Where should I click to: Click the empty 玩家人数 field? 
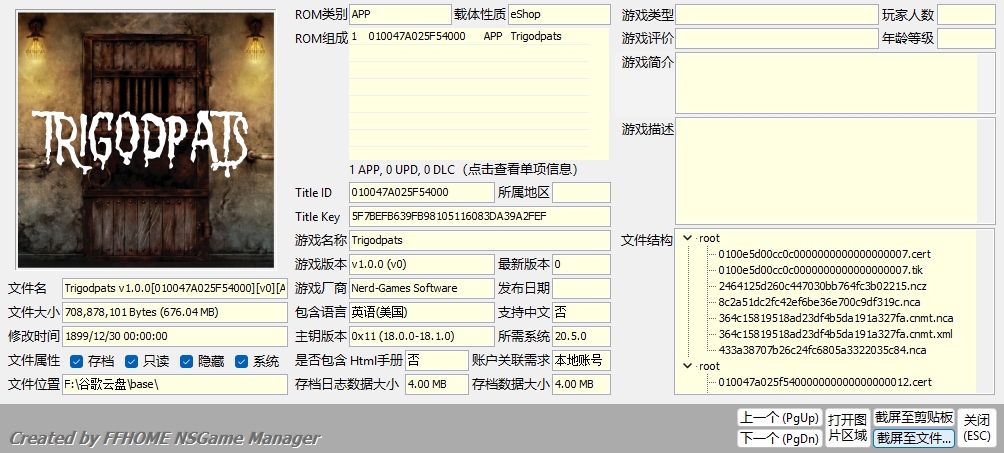tap(966, 14)
